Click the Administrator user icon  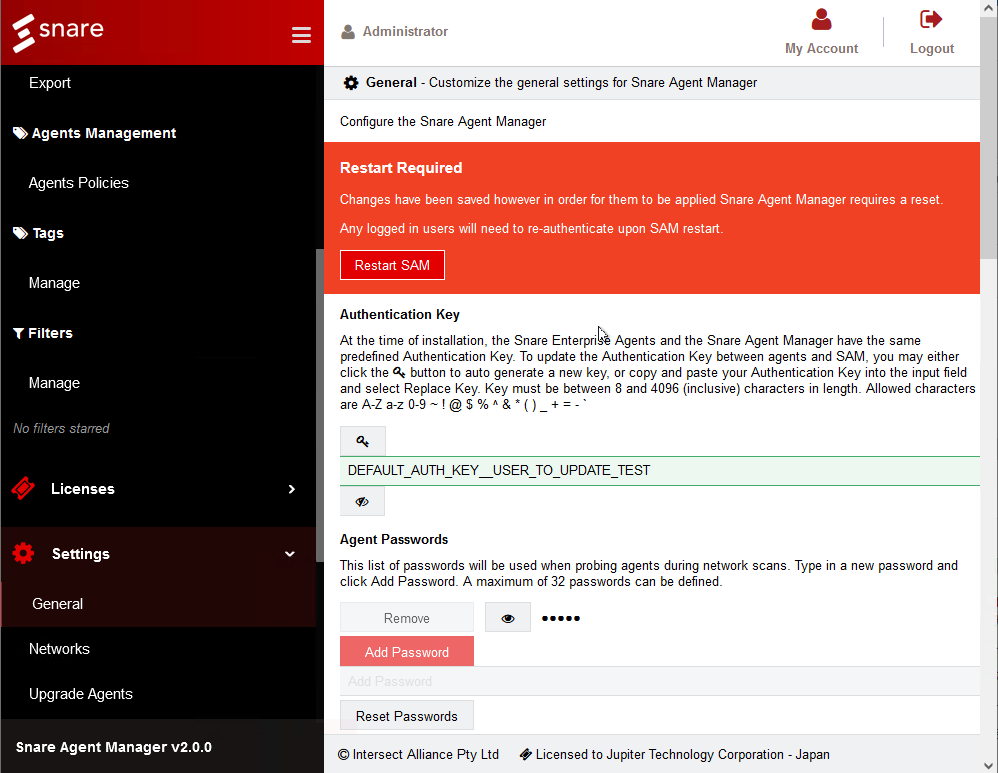click(x=348, y=32)
